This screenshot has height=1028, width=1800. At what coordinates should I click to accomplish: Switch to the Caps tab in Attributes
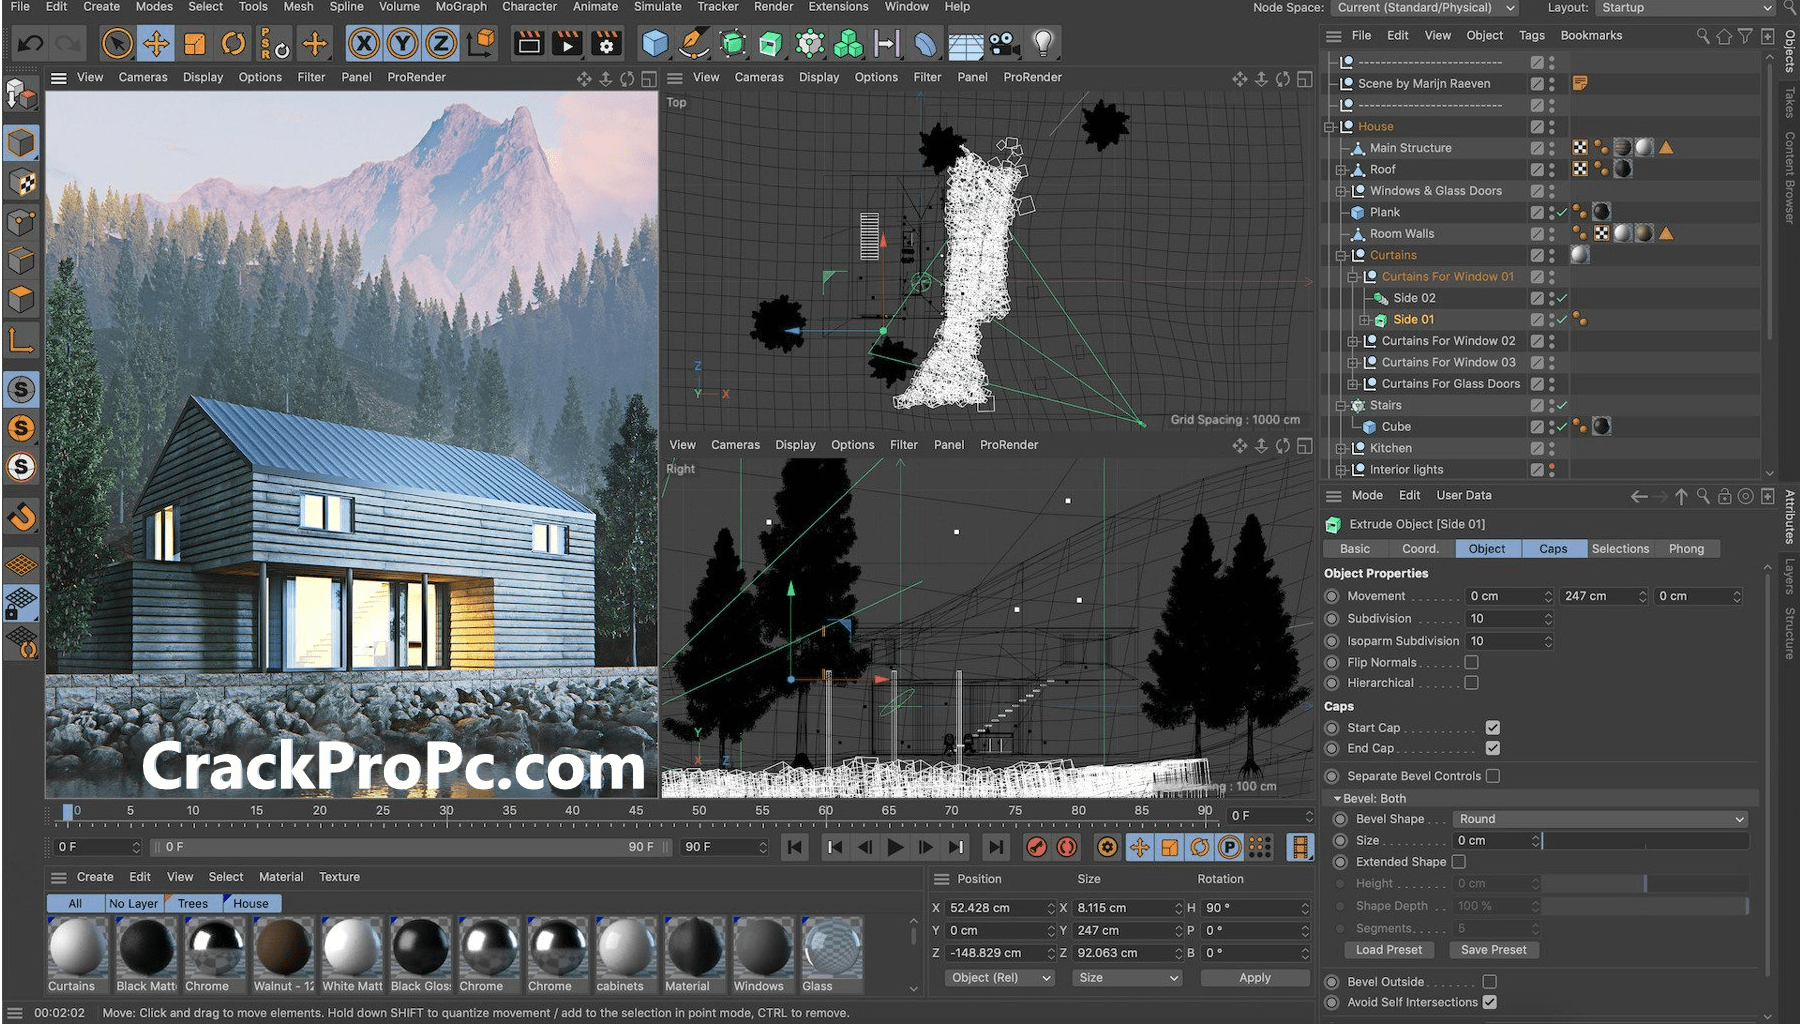(1553, 548)
